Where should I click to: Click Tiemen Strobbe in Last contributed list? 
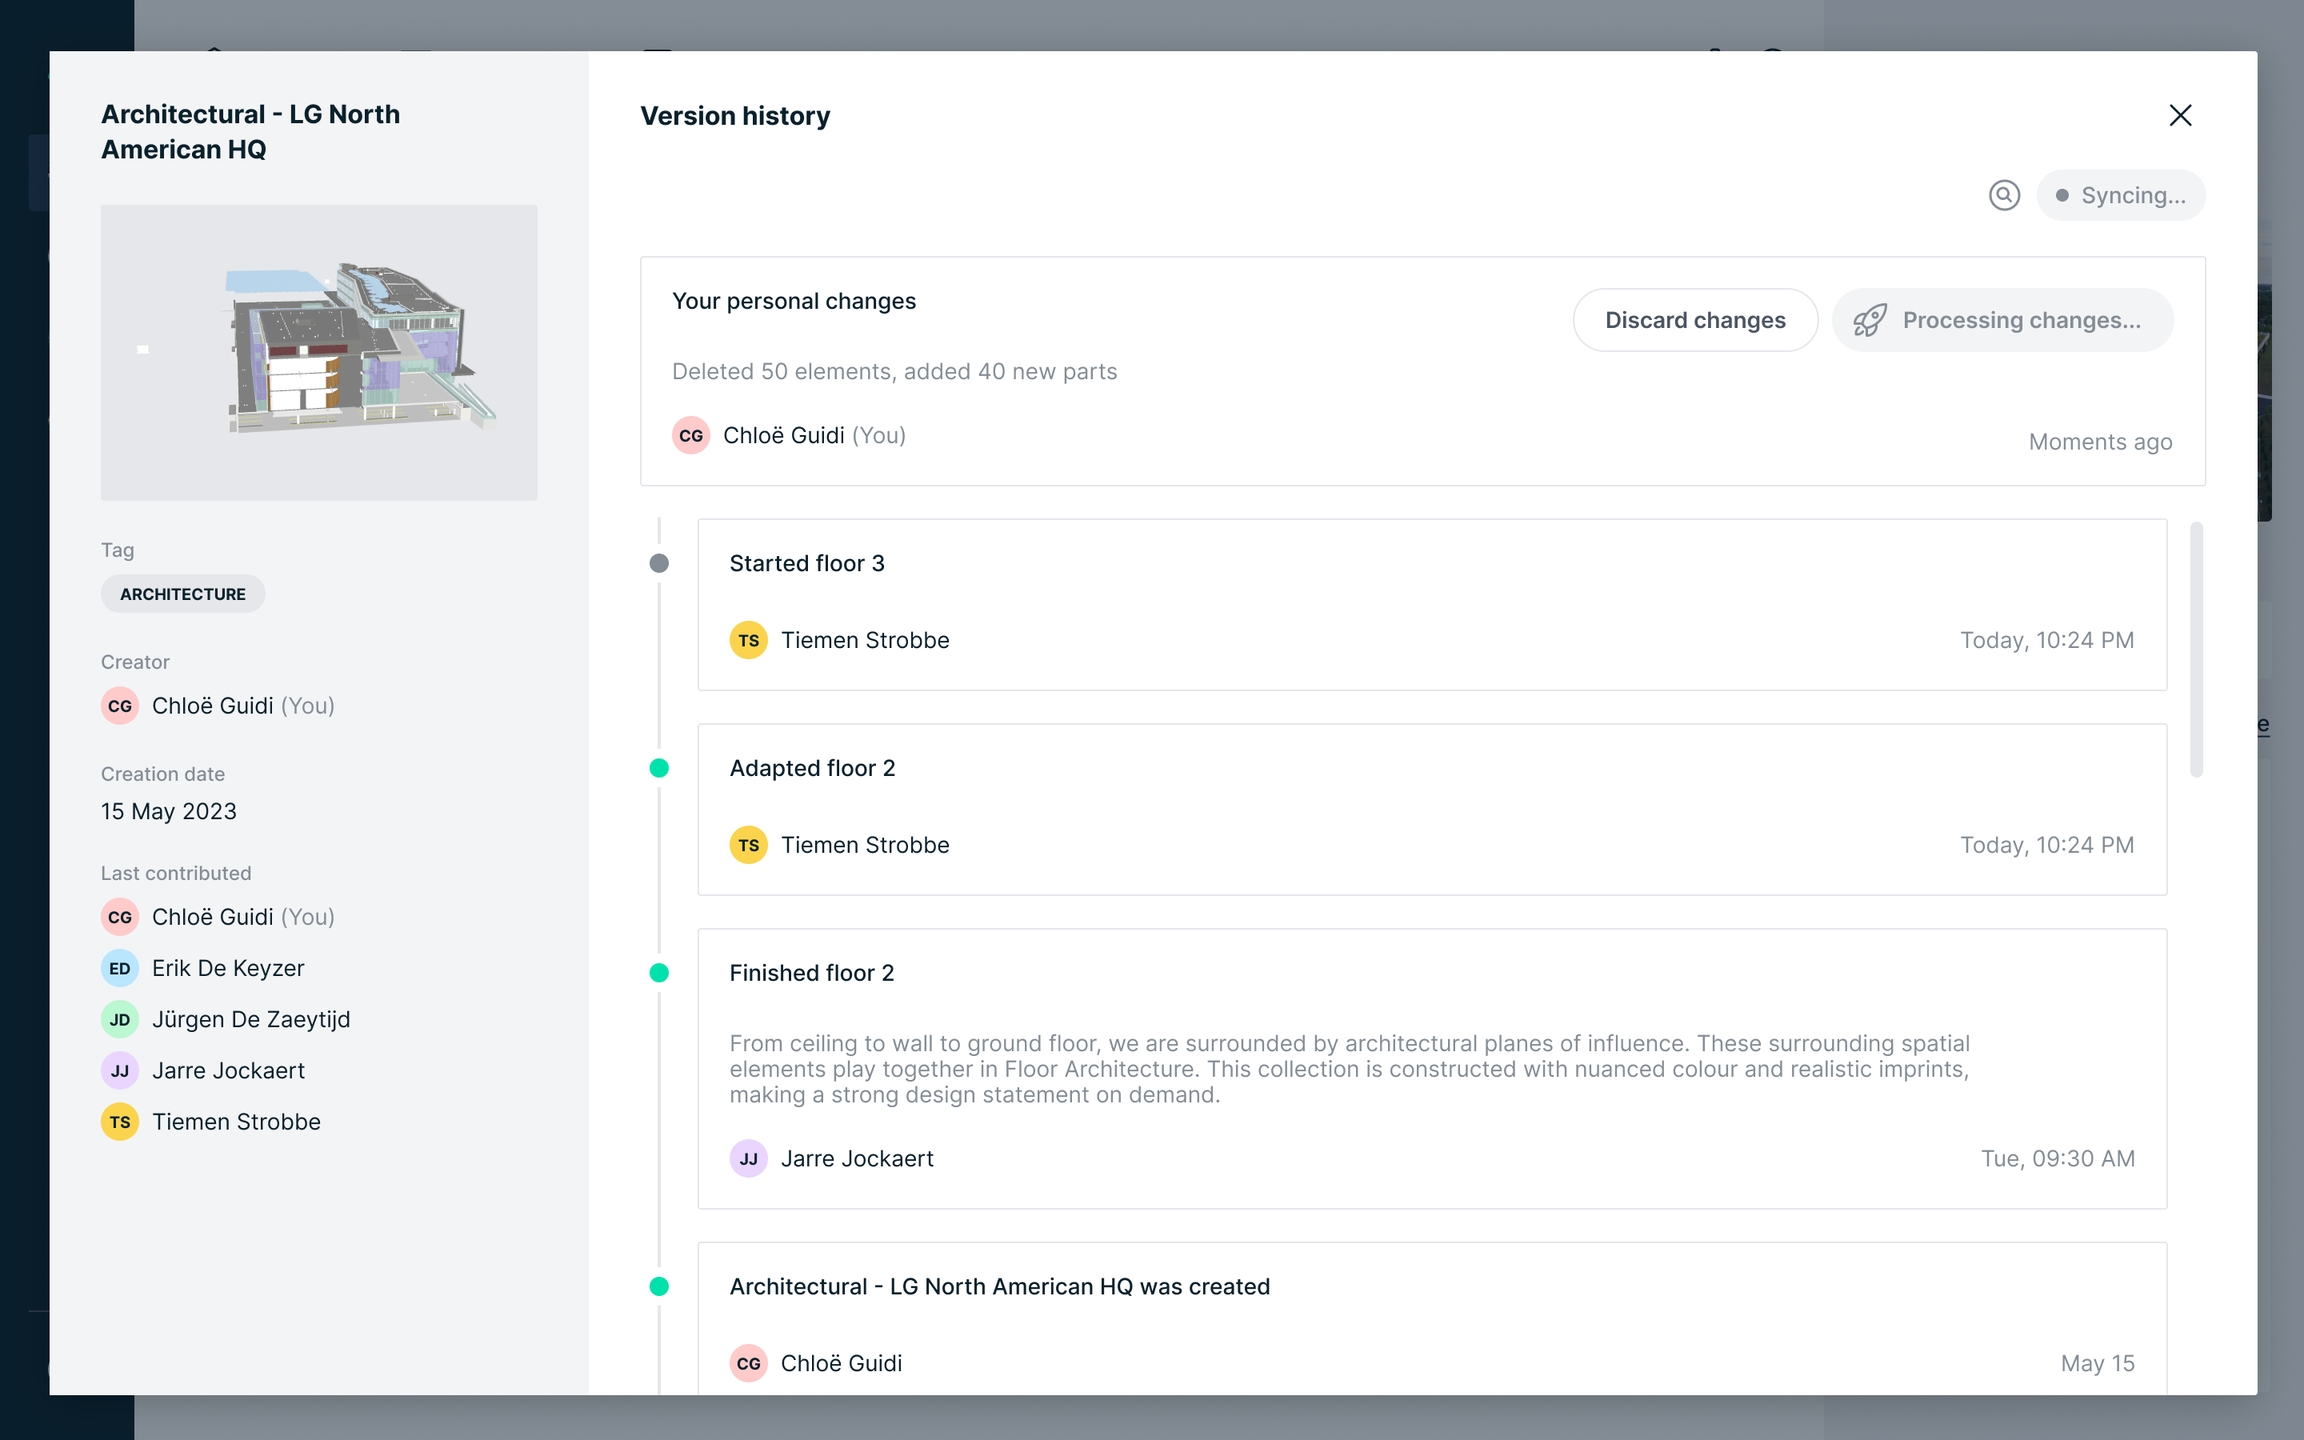(236, 1122)
